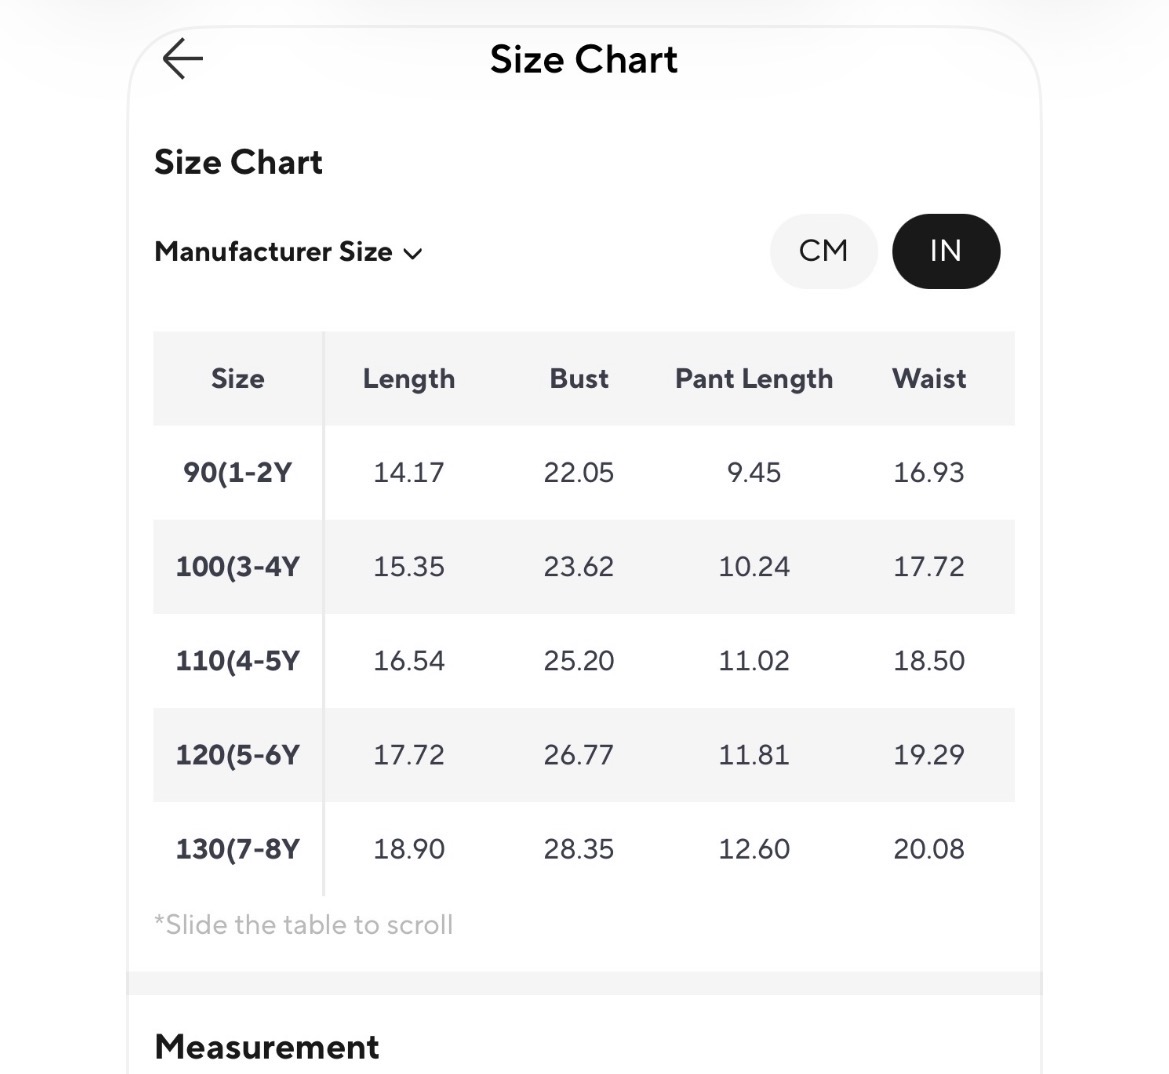Select the 110(4-5Y size row
1169x1074 pixels.
(584, 661)
